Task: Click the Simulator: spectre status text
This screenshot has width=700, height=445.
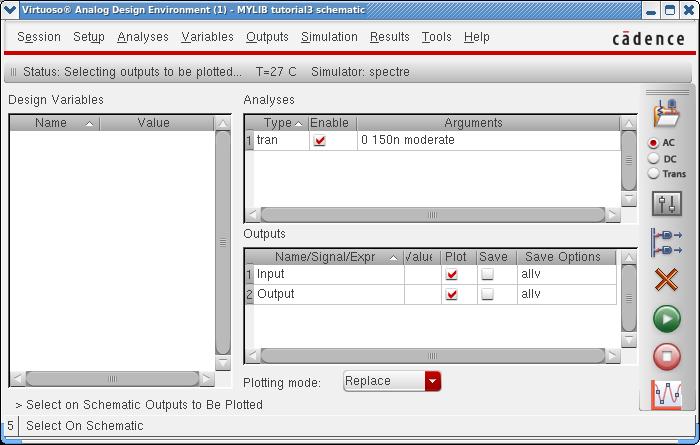Action: tap(360, 72)
